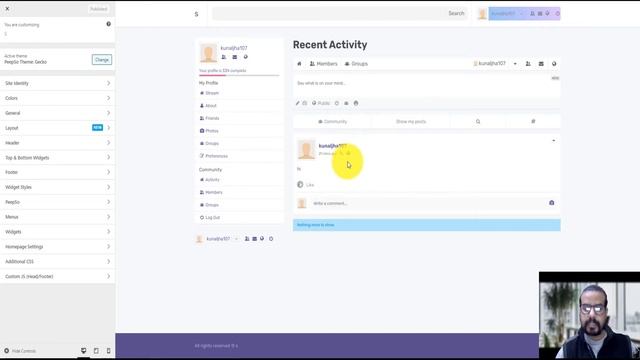Open Preferences link under My Profile
The height and width of the screenshot is (360, 640).
213,156
